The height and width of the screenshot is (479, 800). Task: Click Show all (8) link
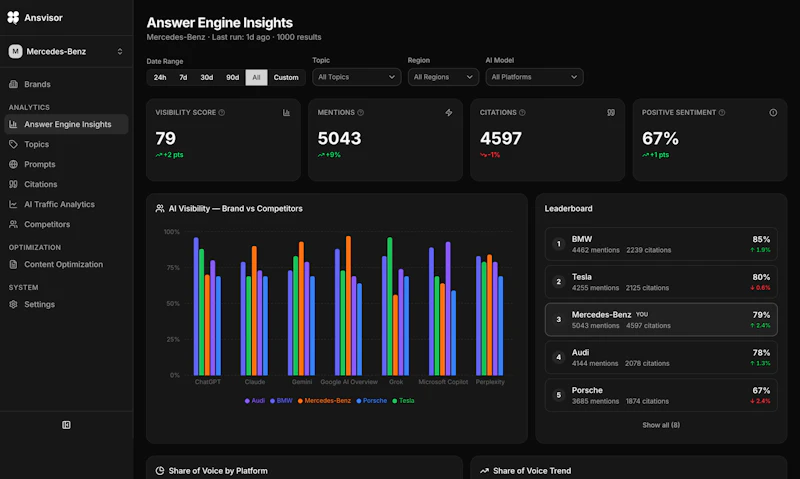[x=661, y=425]
